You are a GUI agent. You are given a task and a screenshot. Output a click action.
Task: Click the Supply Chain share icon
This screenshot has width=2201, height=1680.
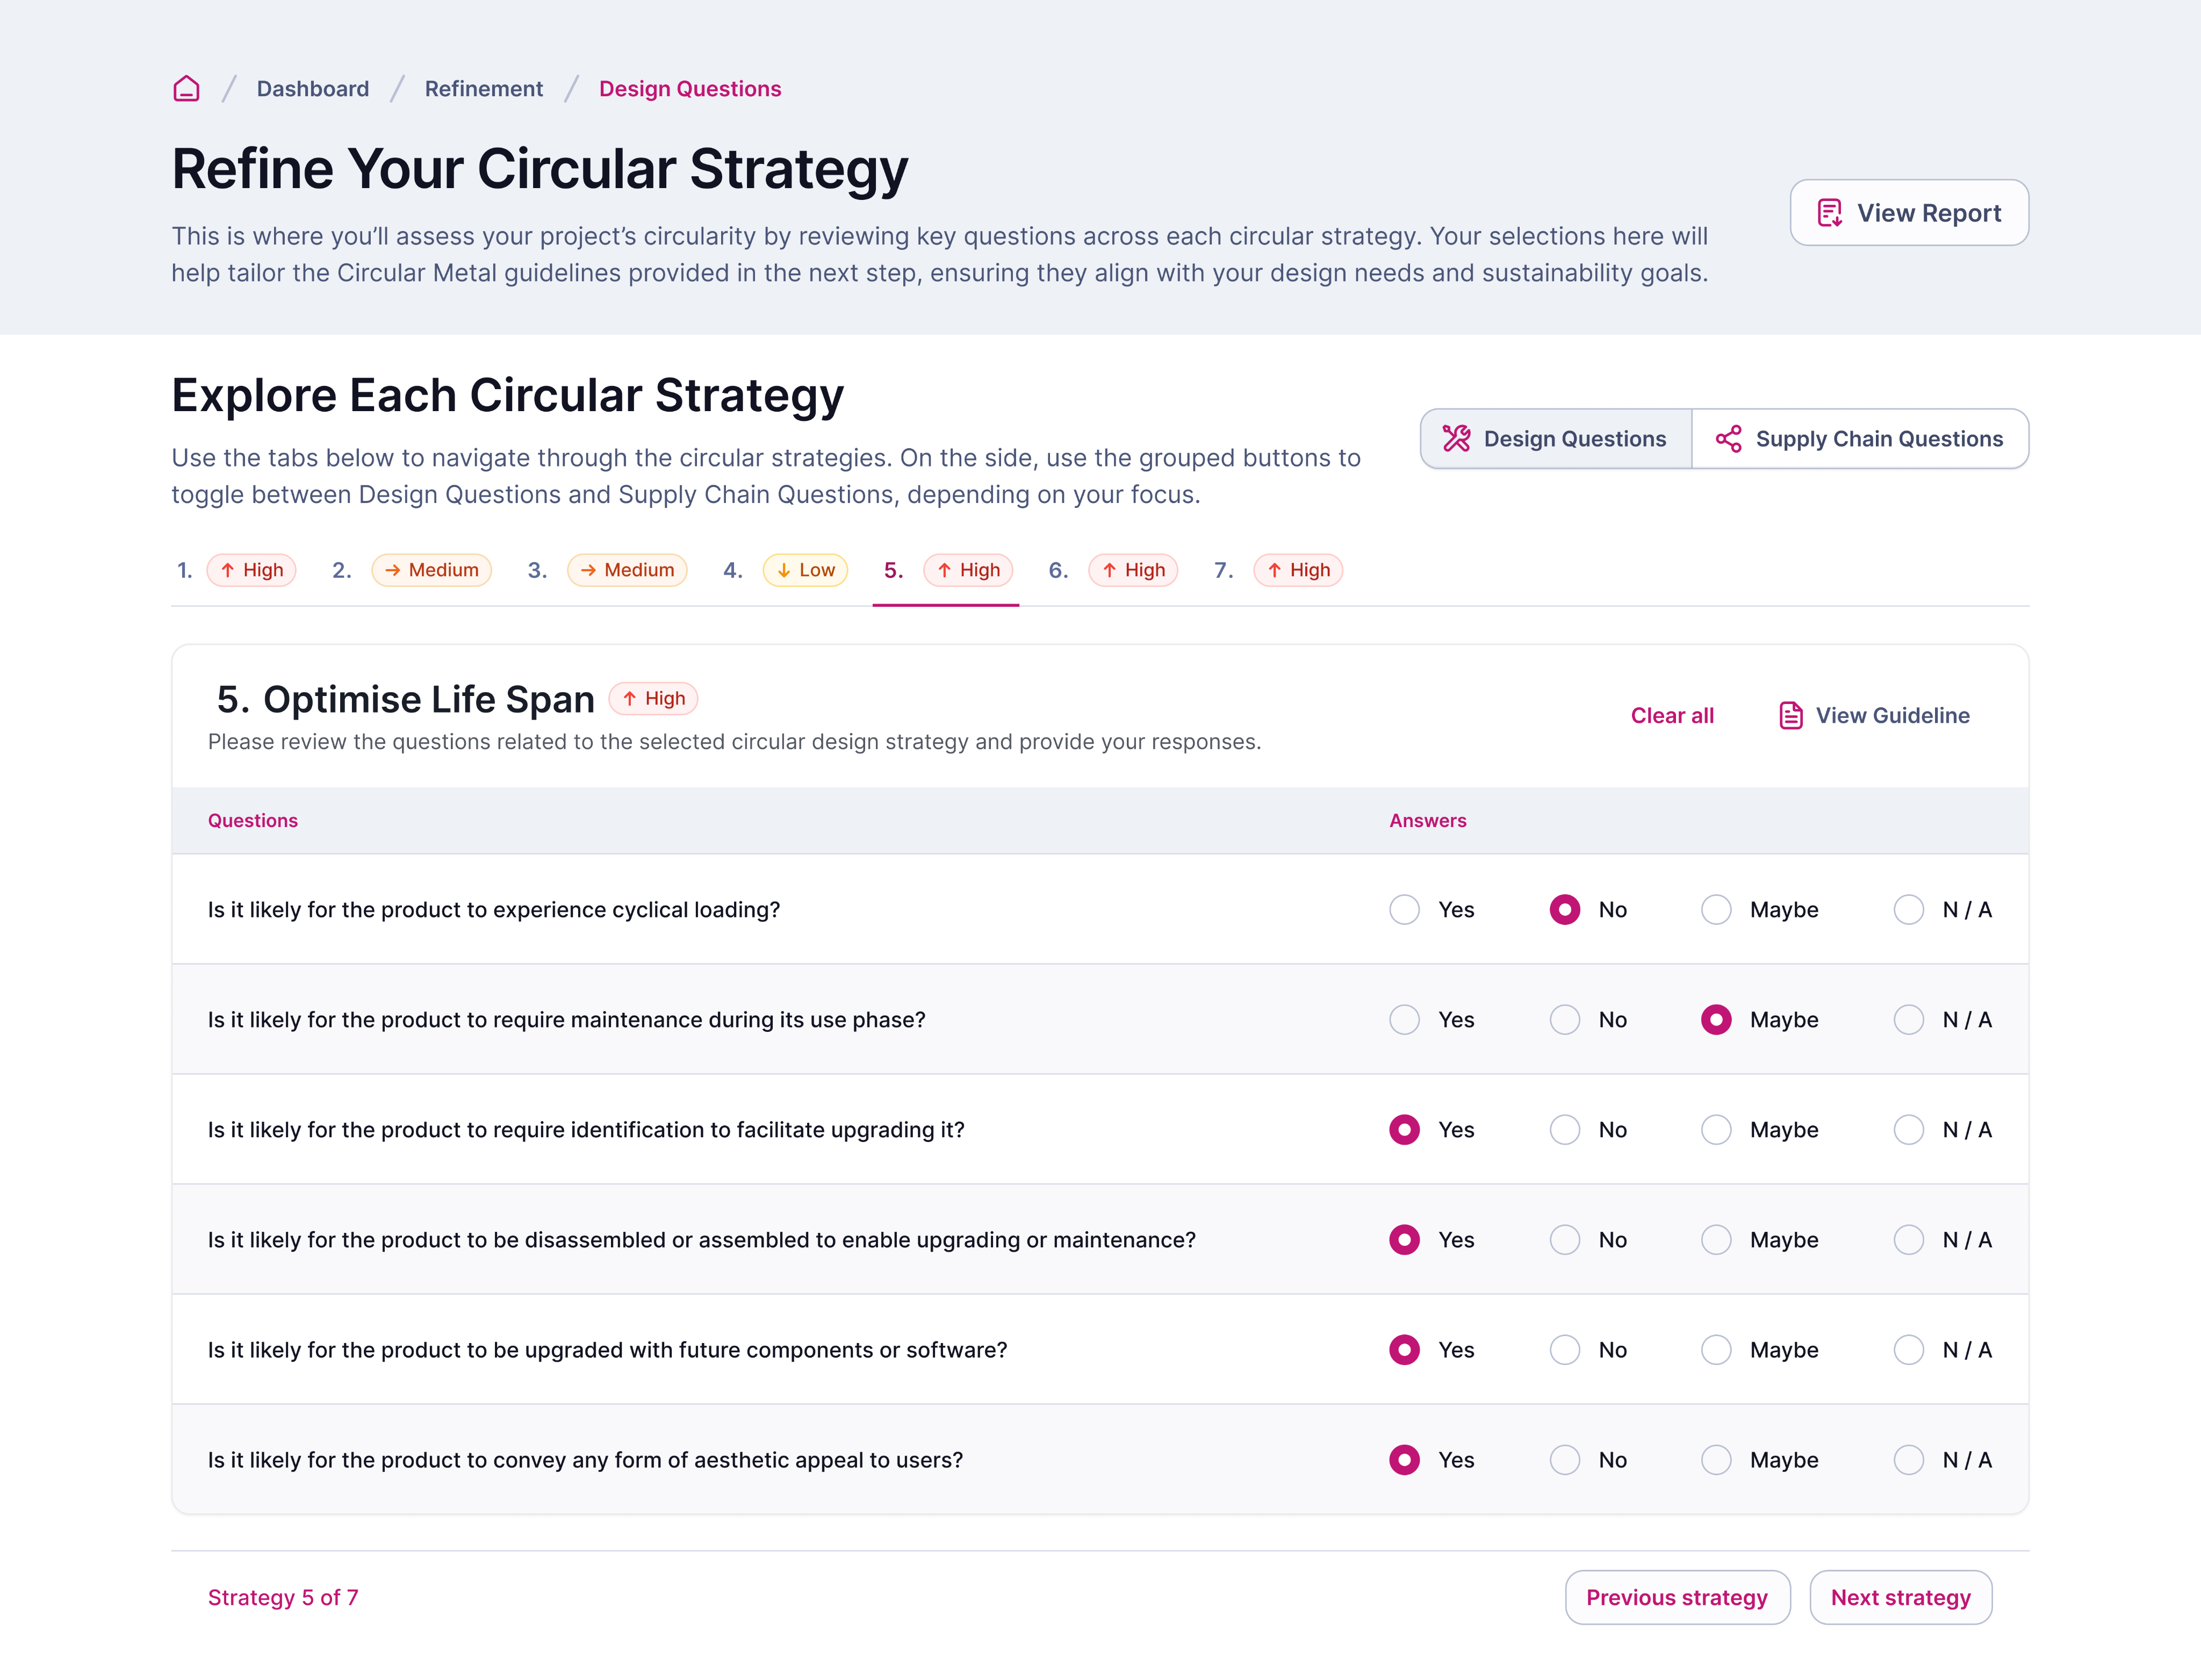(x=1728, y=439)
